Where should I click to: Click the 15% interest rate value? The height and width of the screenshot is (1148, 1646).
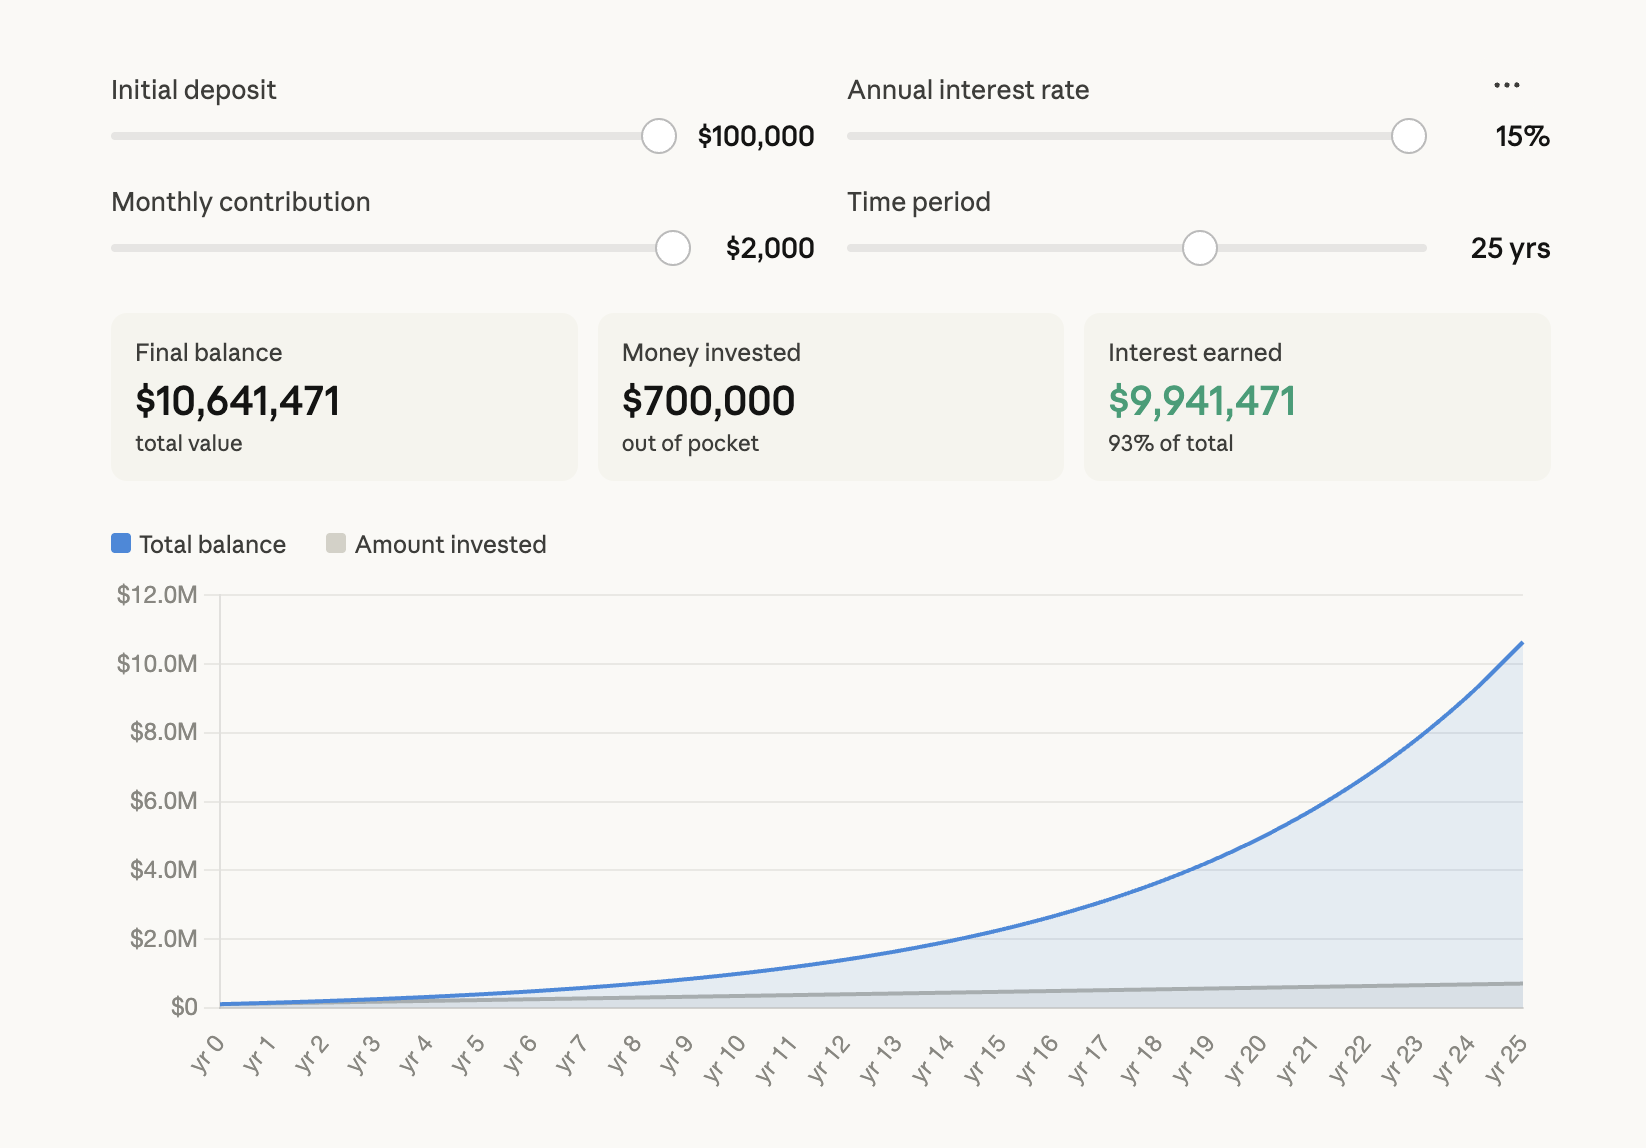(1522, 136)
